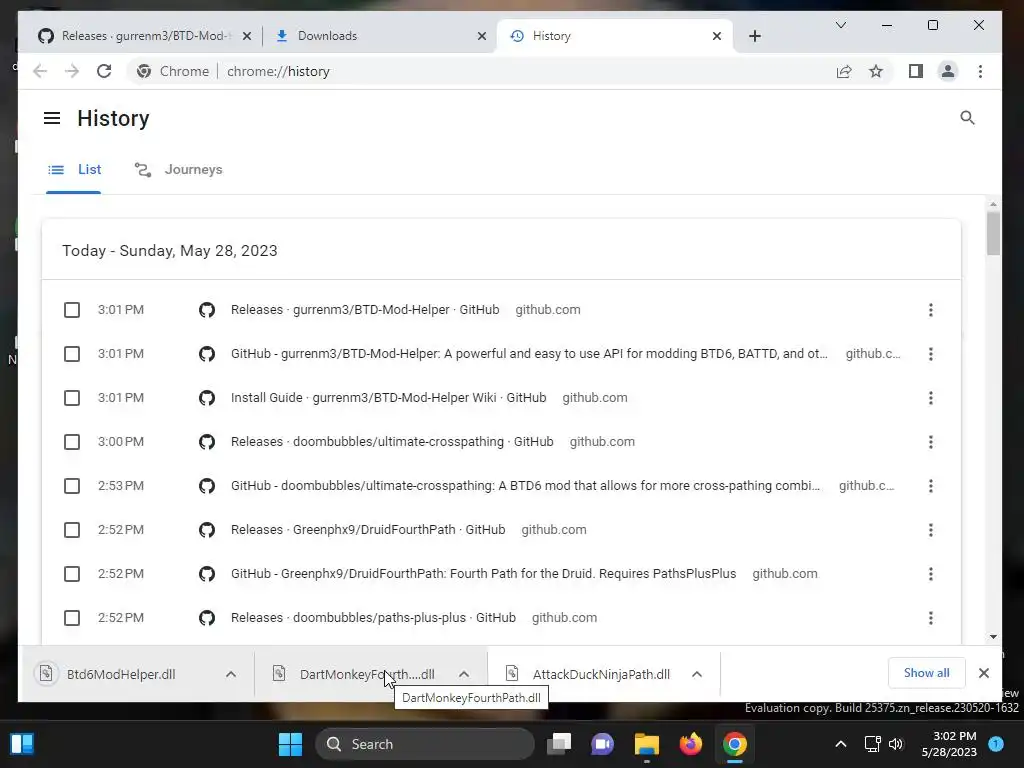Open File Explorer from taskbar
This screenshot has width=1024, height=768.
[x=647, y=744]
